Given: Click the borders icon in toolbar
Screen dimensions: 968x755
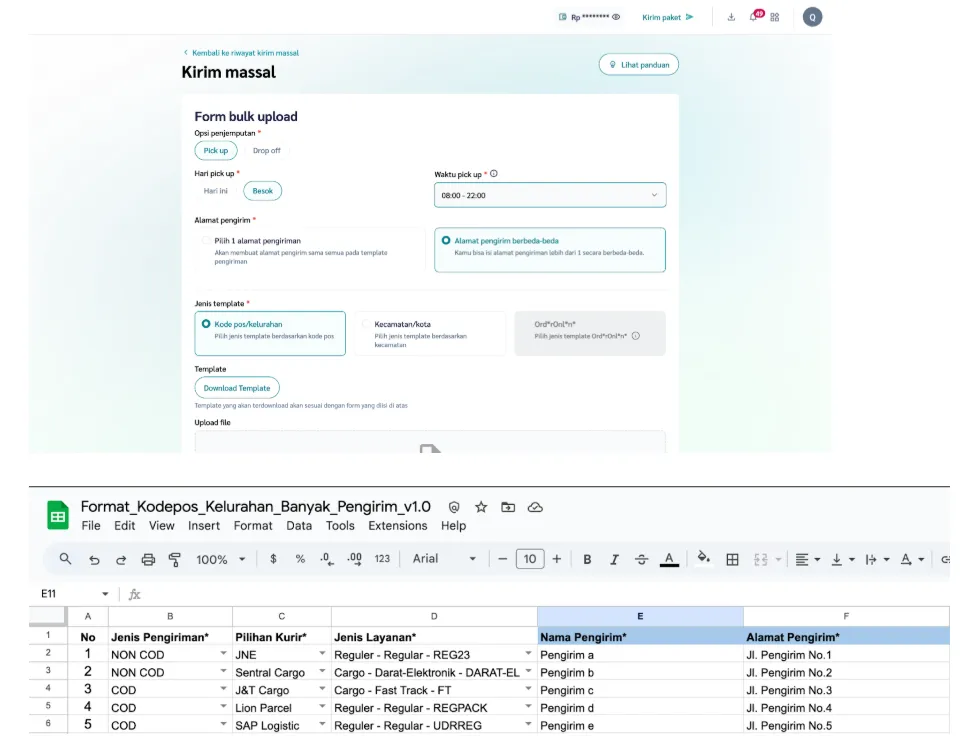Looking at the screenshot, I should coord(732,559).
